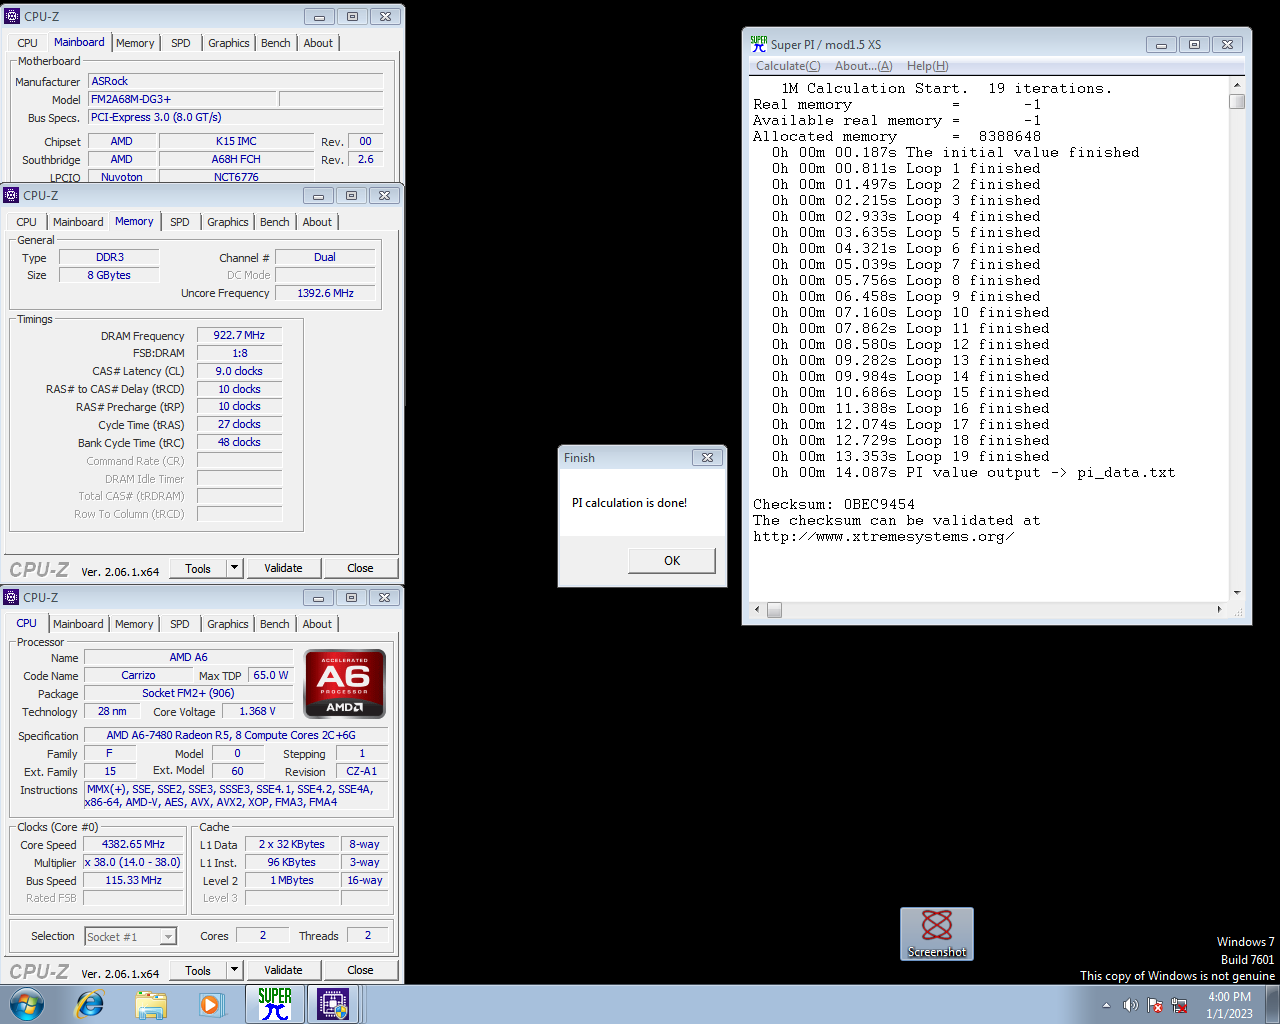The image size is (1280, 1024).
Task: Open Bench tab in bottom CPU-Z window
Action: tap(275, 624)
